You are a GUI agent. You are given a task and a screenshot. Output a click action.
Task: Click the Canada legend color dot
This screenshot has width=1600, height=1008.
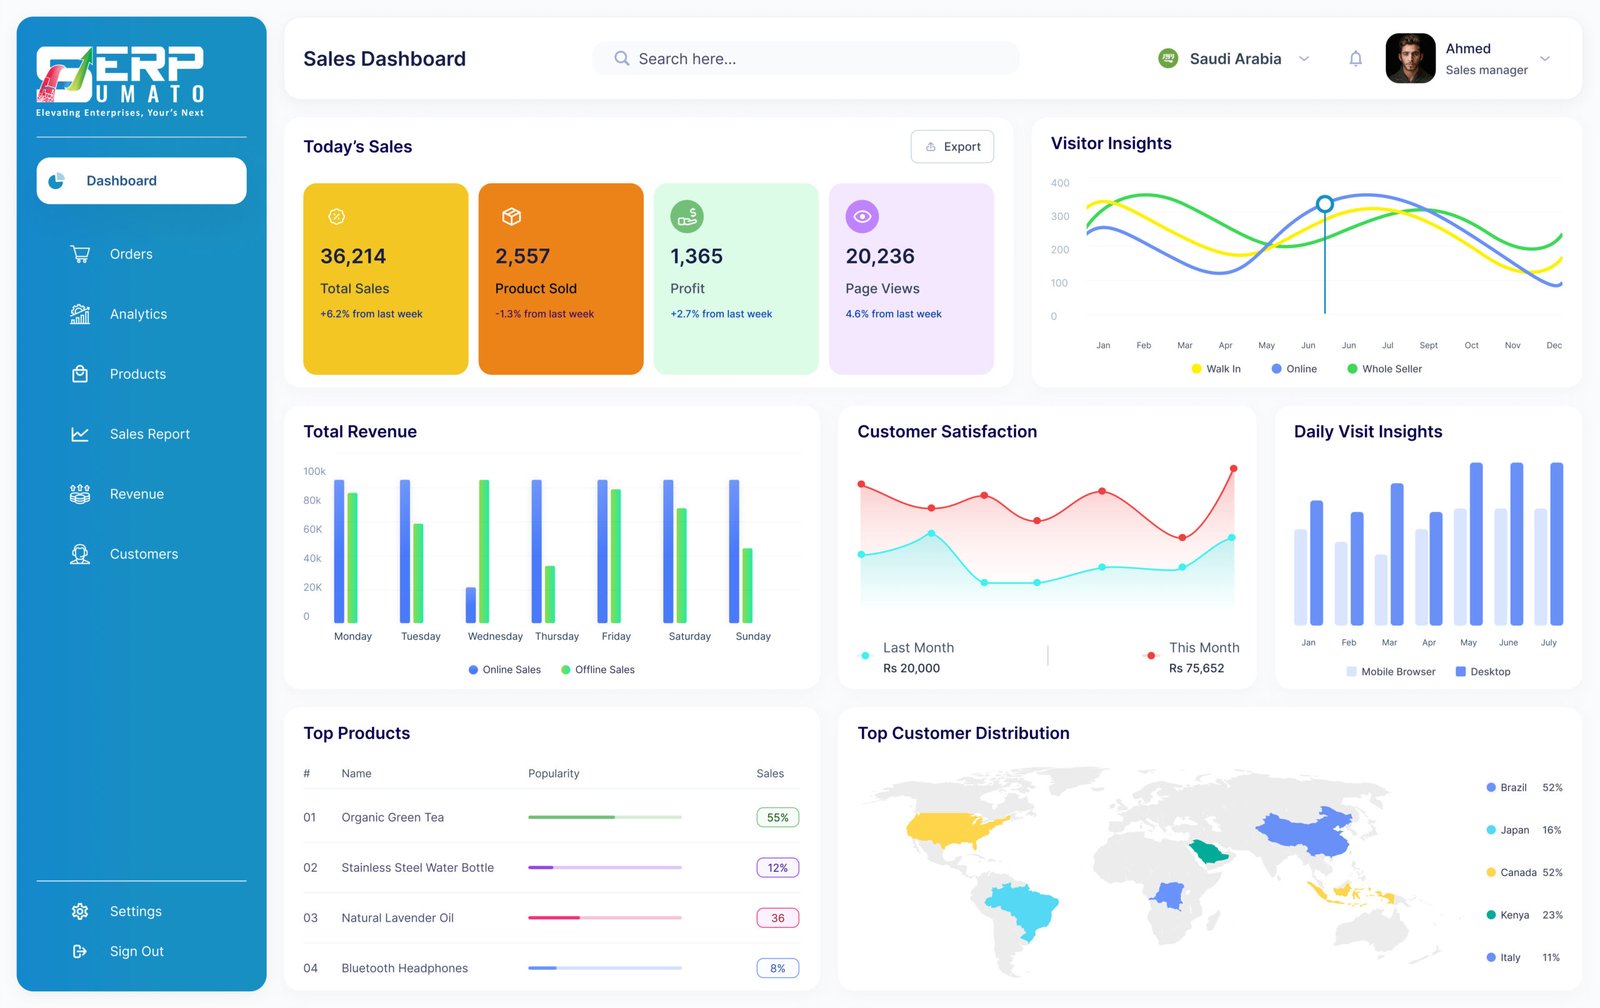pyautogui.click(x=1491, y=873)
